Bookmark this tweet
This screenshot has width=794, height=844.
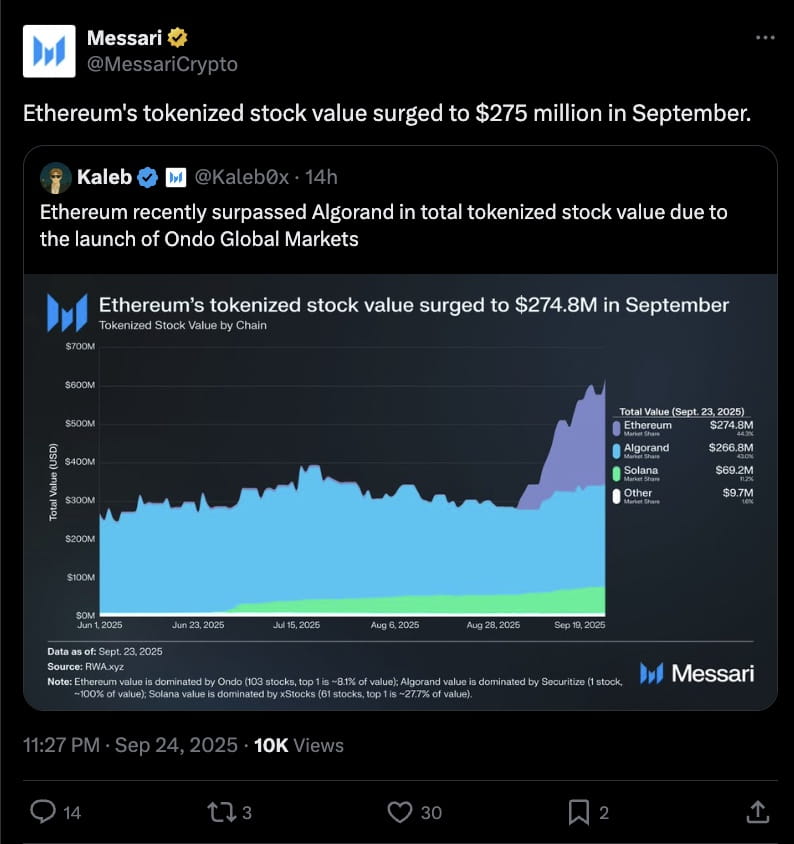click(579, 812)
